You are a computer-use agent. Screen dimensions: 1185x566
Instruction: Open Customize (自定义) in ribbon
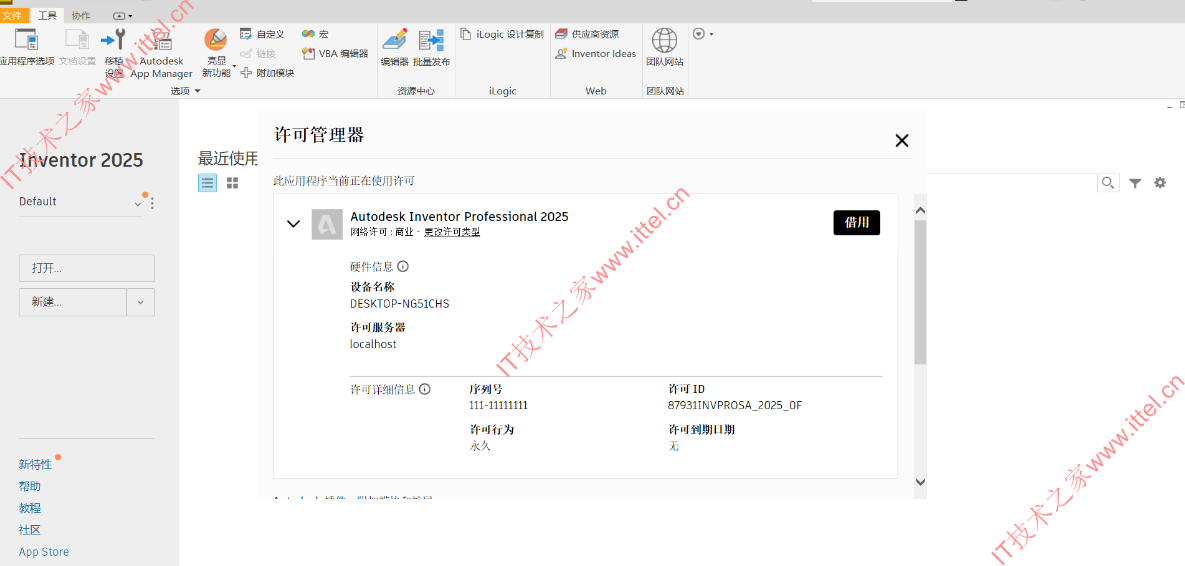pyautogui.click(x=261, y=34)
